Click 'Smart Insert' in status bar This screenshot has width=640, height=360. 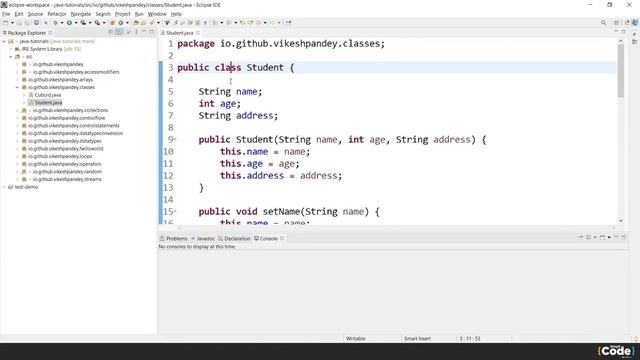[x=417, y=338]
